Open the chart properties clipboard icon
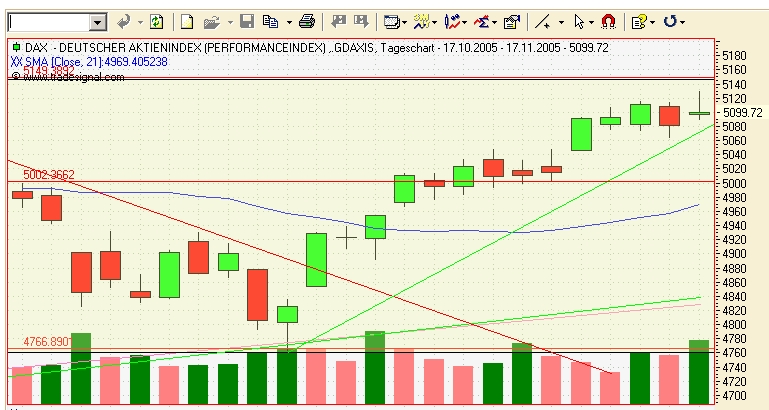The width and height of the screenshot is (769, 410). (x=512, y=22)
